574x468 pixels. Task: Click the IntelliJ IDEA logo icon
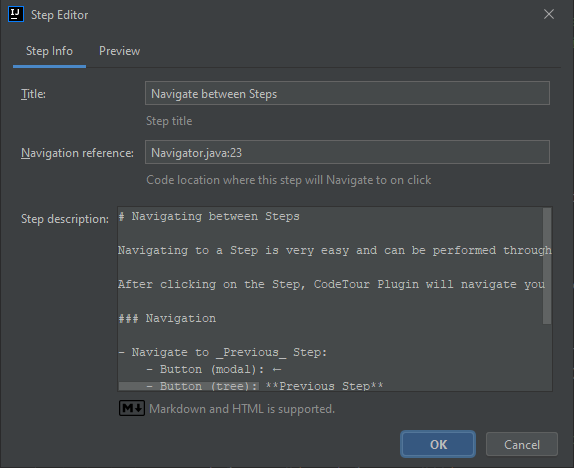point(16,15)
